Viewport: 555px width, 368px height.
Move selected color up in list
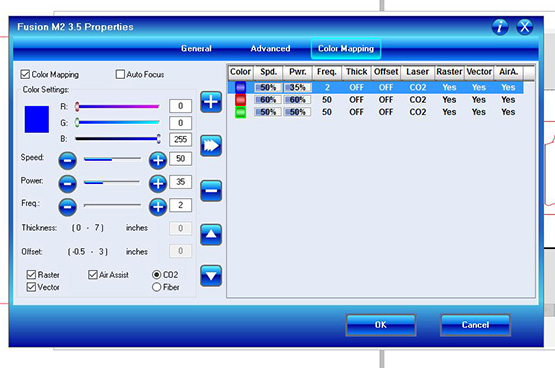click(211, 234)
